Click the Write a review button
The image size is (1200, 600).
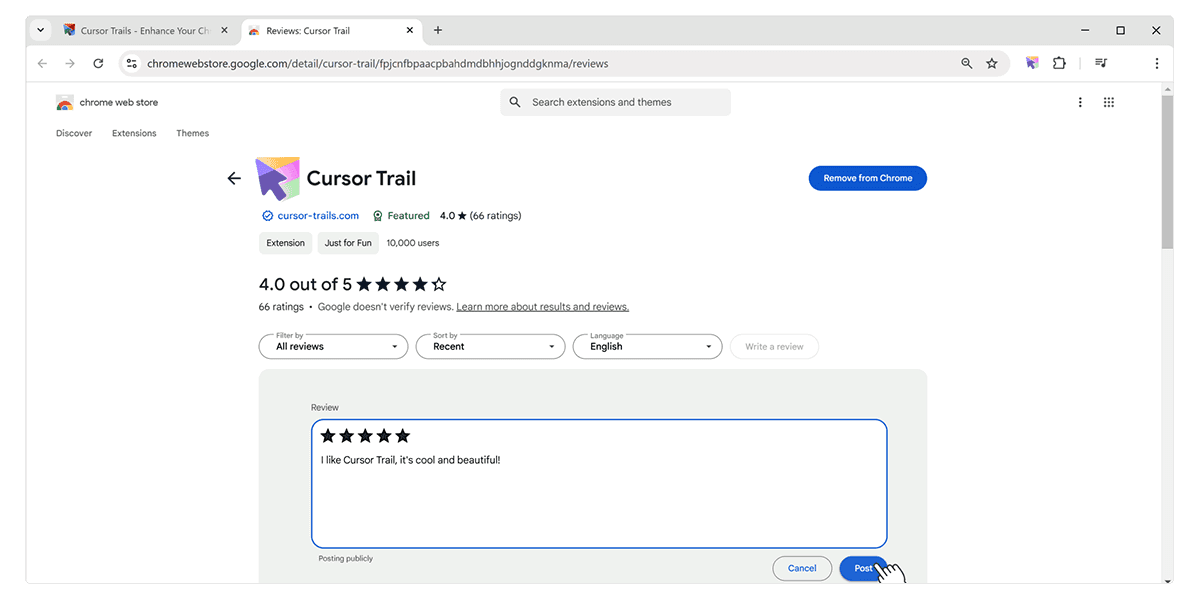[x=774, y=346]
